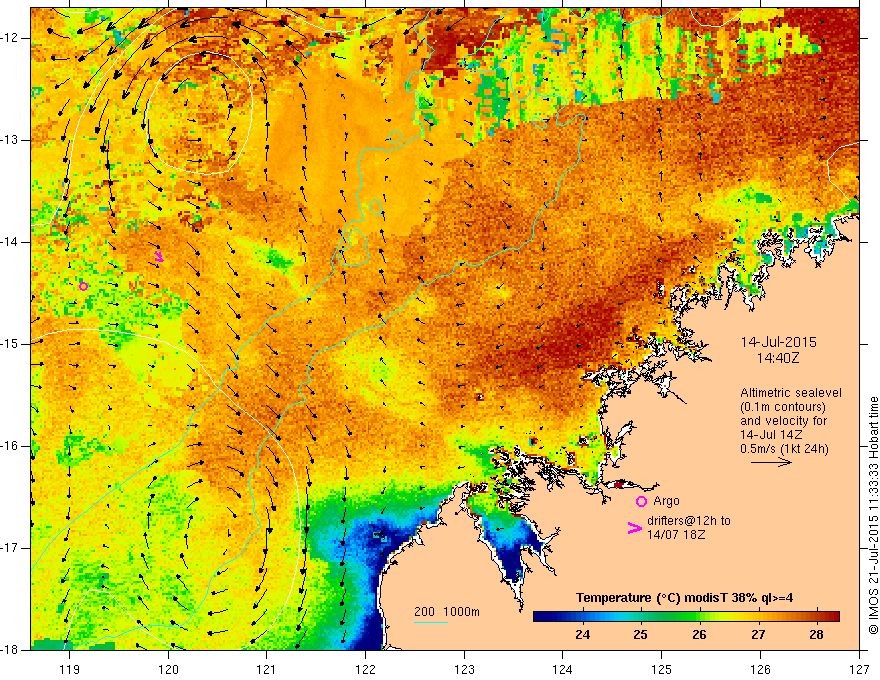880x680 pixels.
Task: Click the longitude axis label '120'
Action: click(x=168, y=669)
